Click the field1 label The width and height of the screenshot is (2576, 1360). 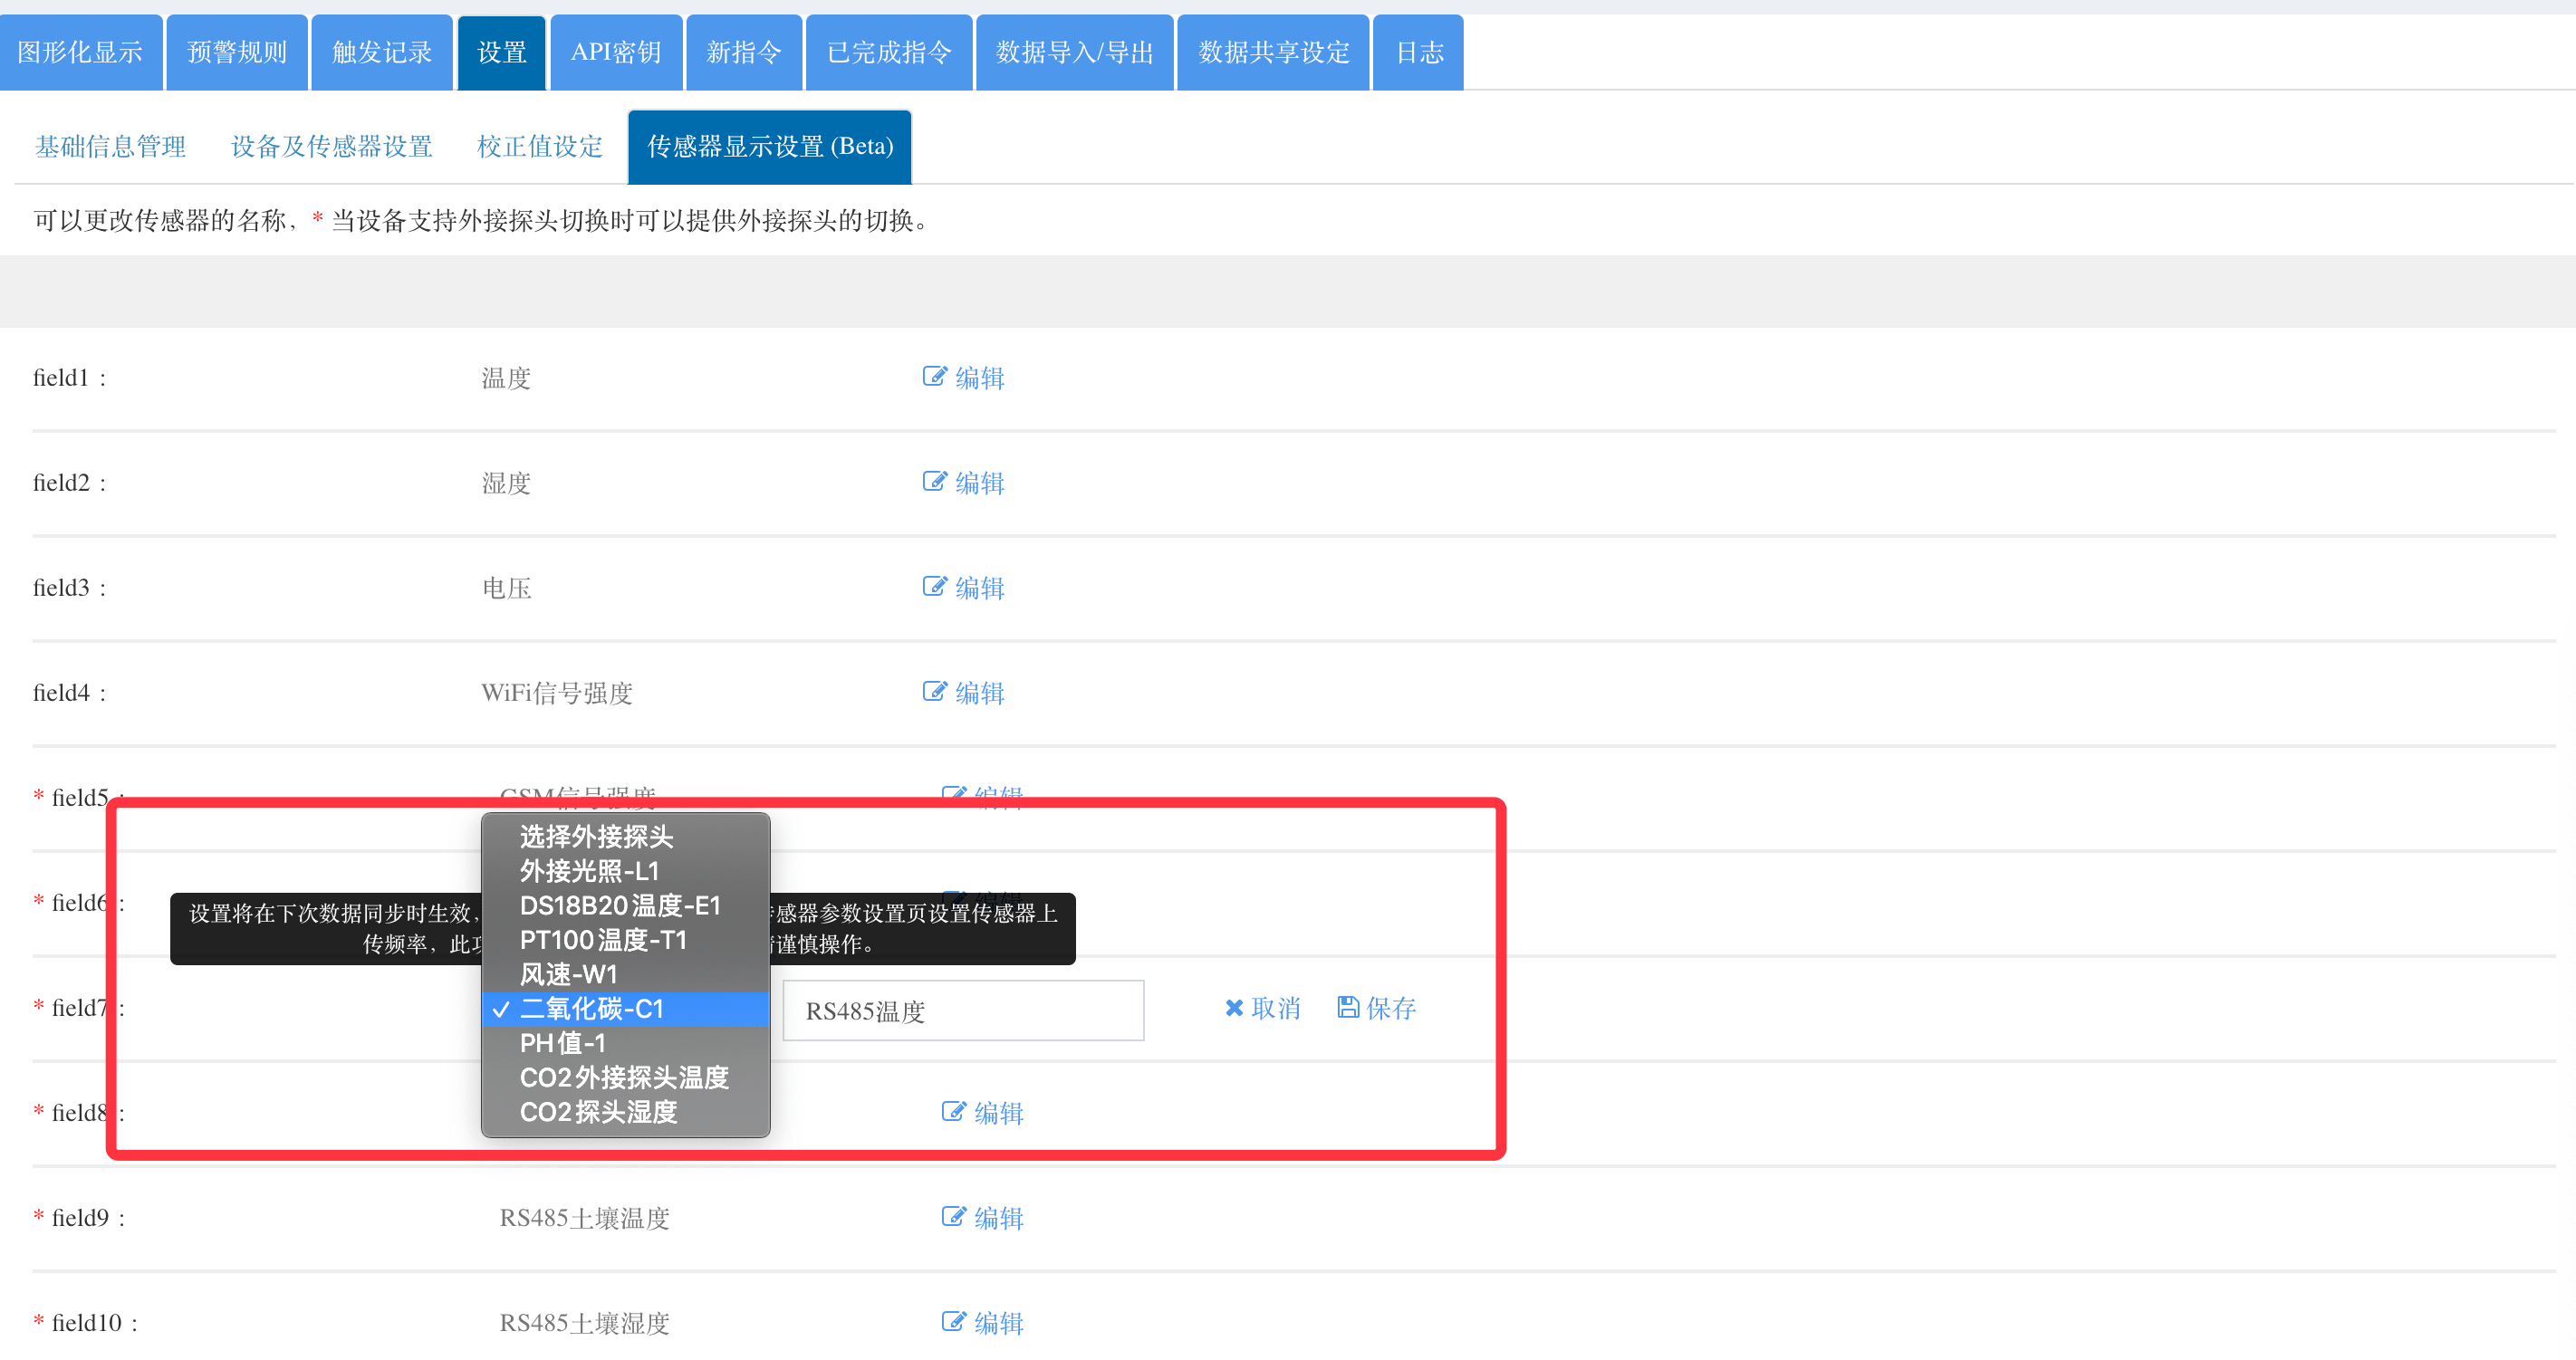click(69, 378)
